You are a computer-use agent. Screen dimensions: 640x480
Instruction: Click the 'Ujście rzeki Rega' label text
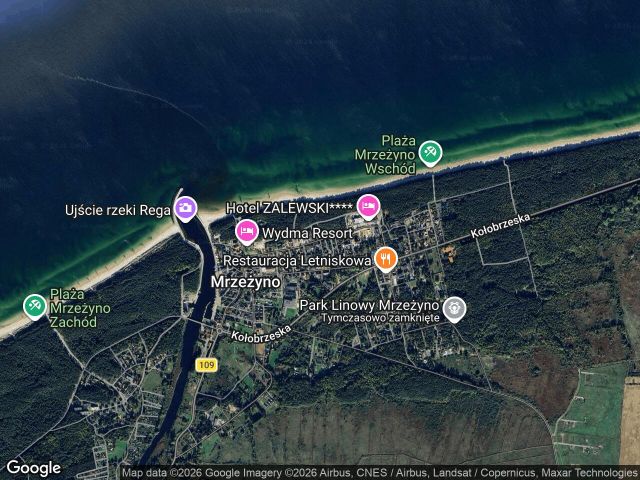point(118,211)
